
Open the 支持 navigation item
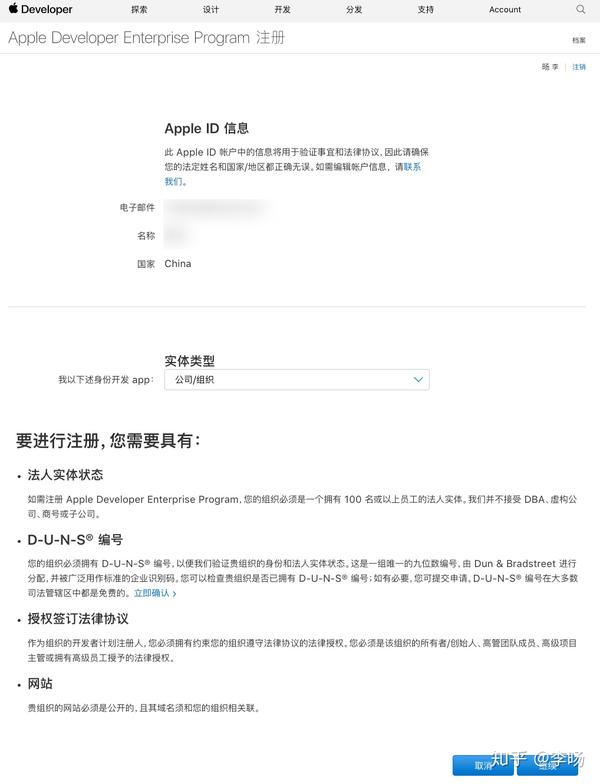pyautogui.click(x=426, y=10)
